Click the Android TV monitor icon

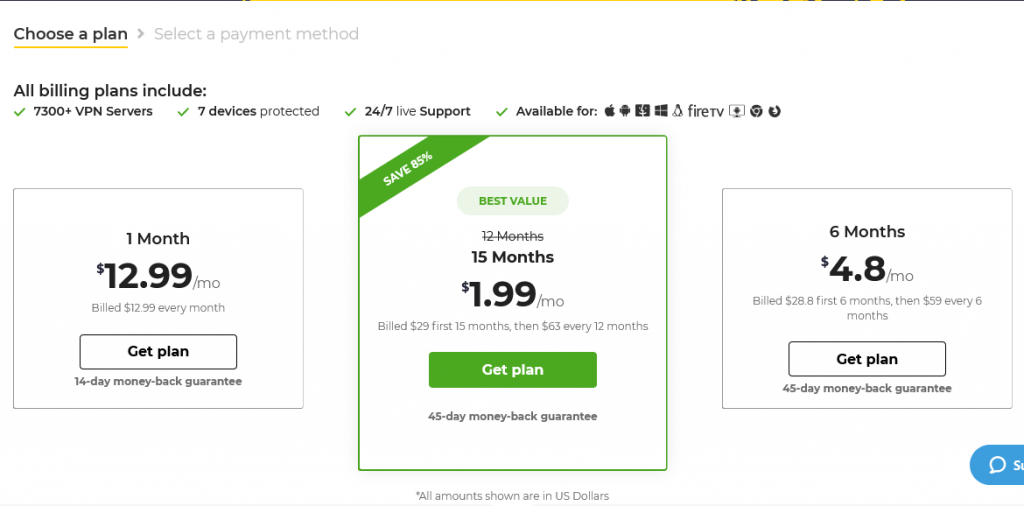point(737,111)
